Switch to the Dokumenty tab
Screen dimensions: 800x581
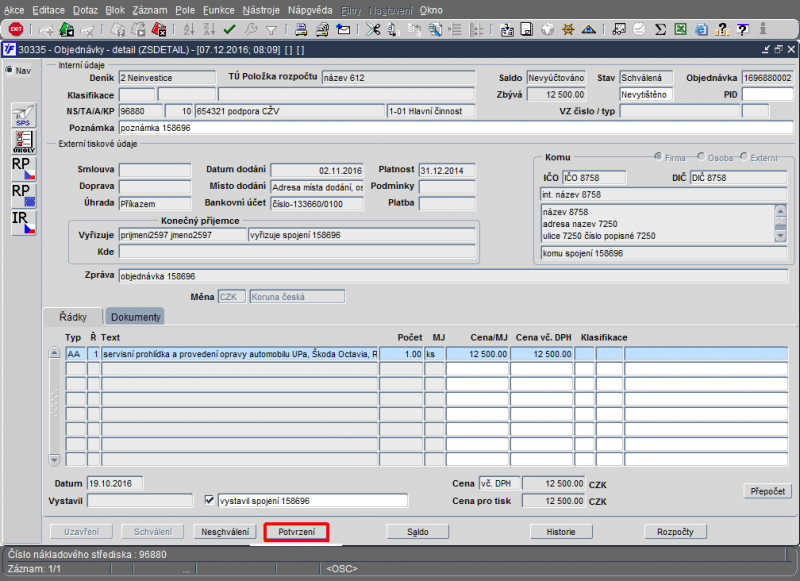[x=136, y=316]
